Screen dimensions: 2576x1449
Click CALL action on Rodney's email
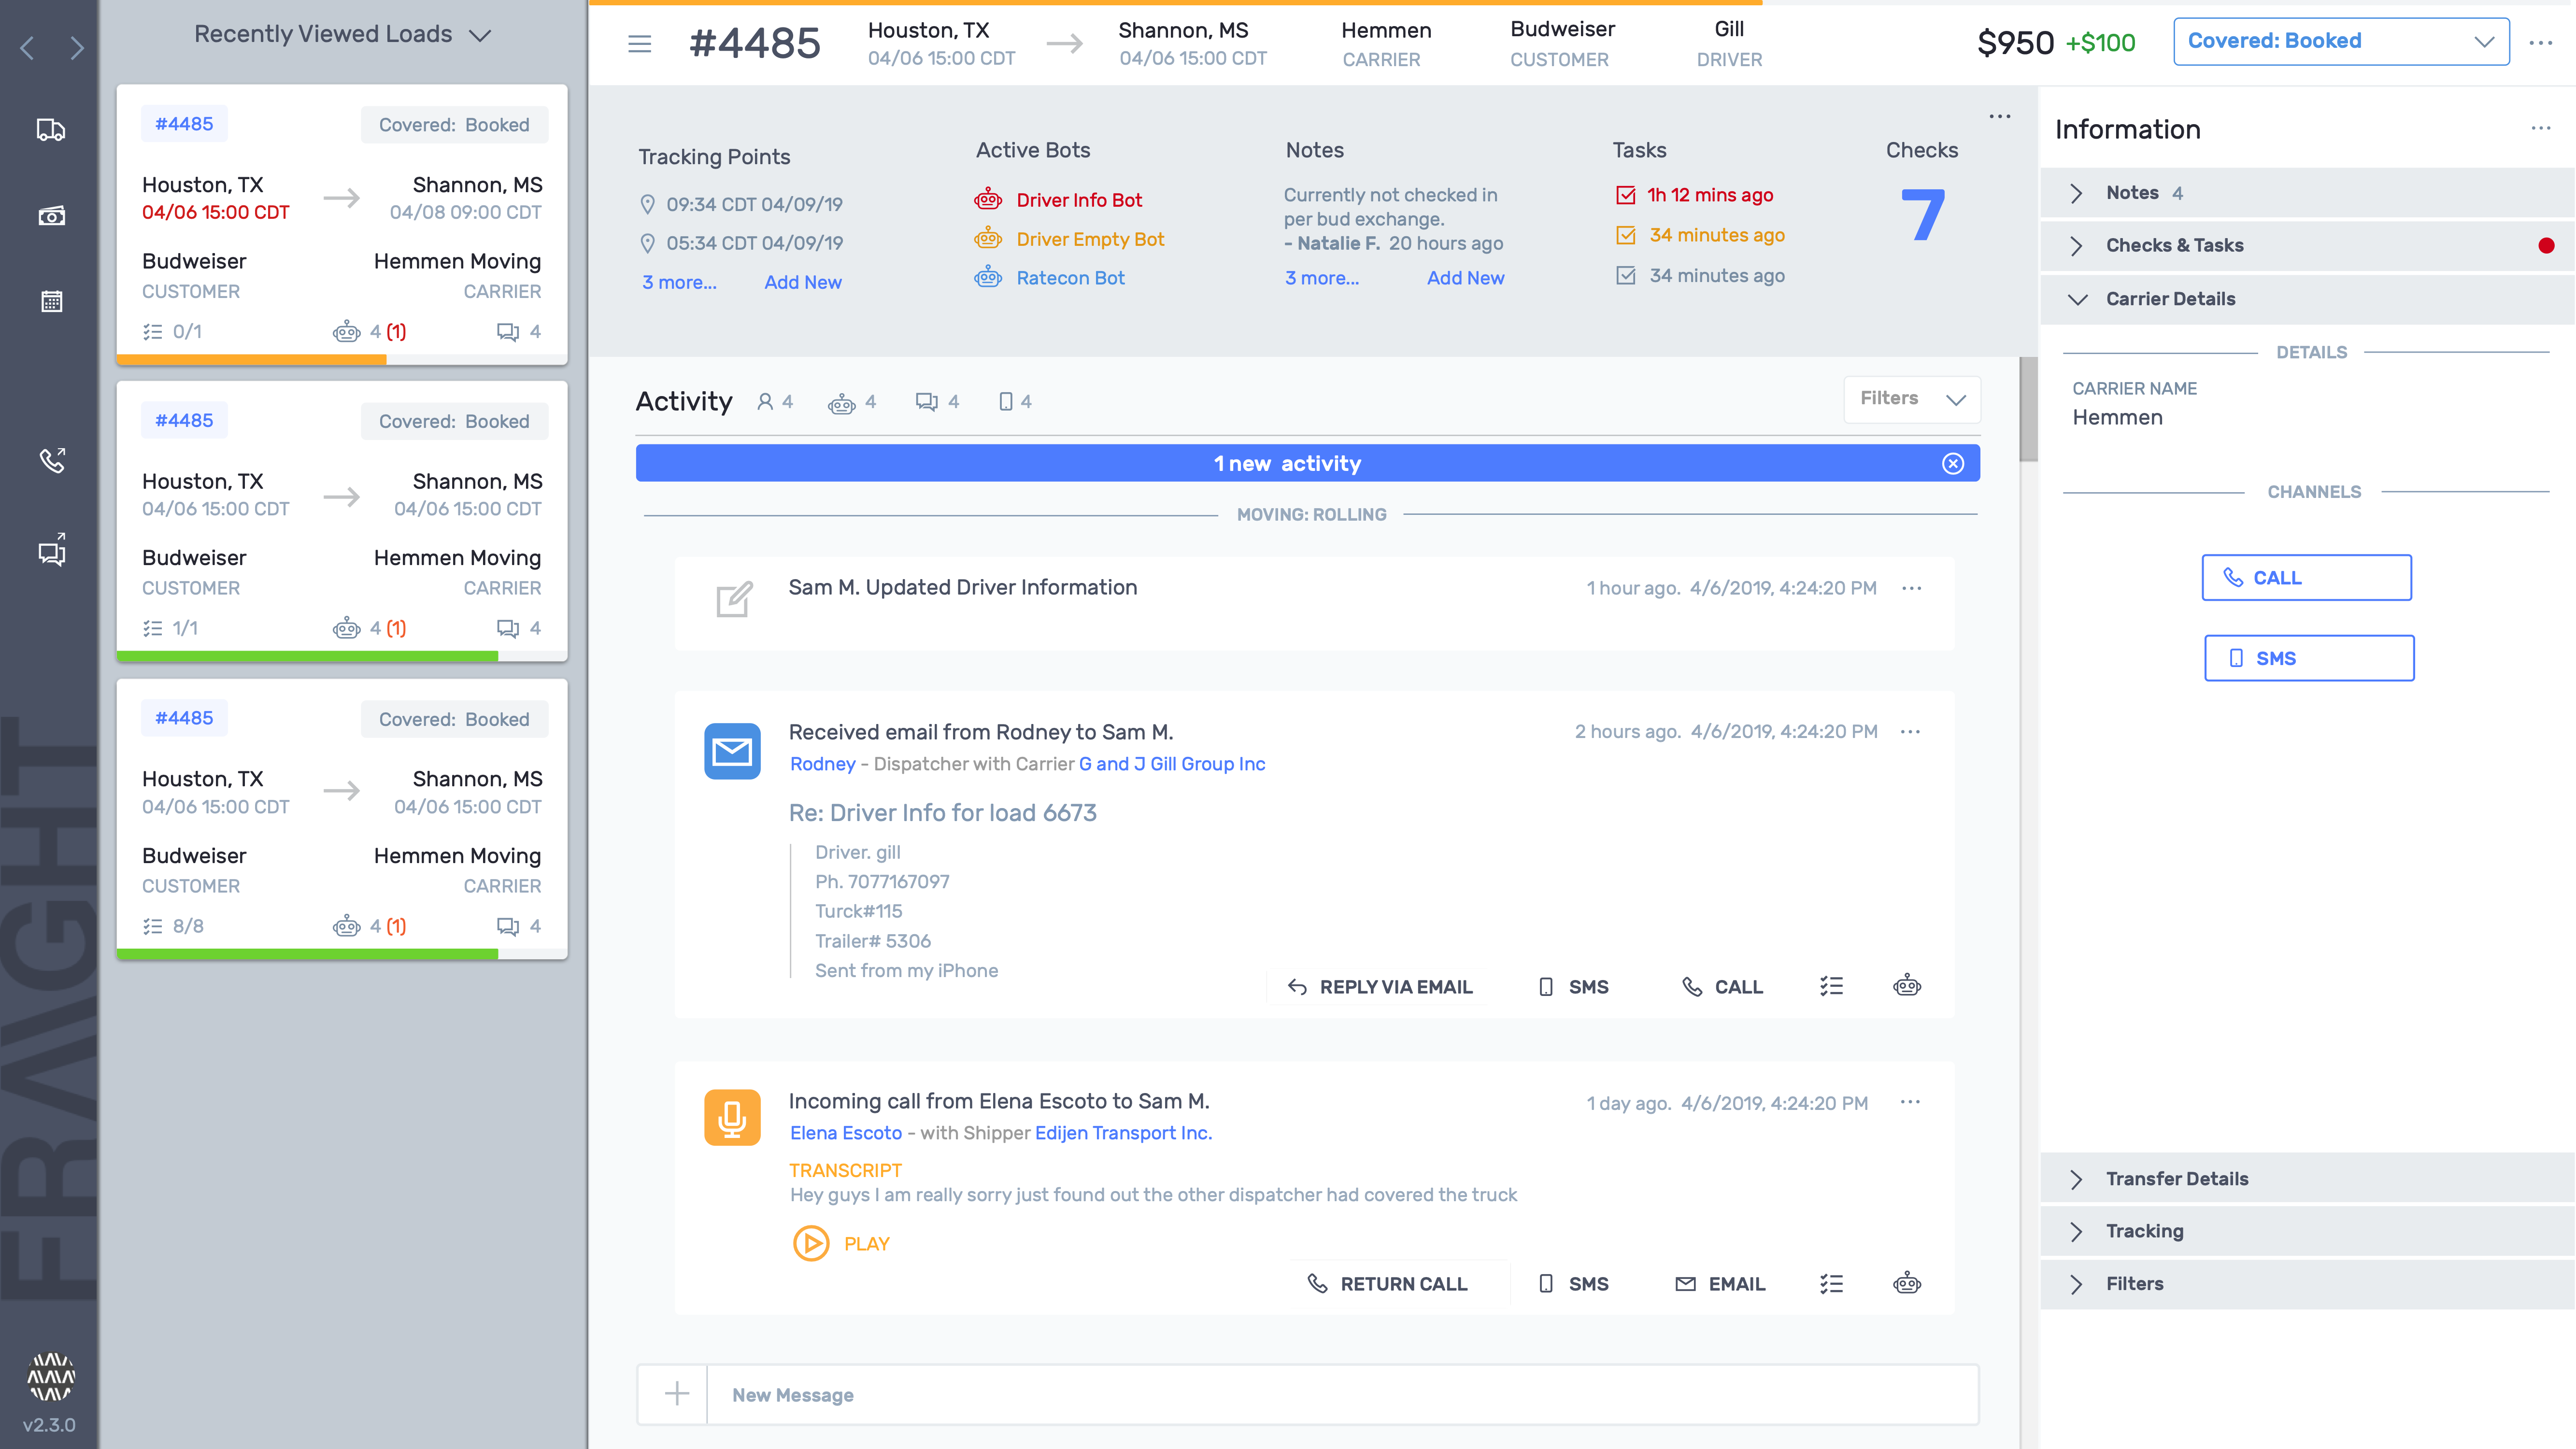click(1722, 987)
